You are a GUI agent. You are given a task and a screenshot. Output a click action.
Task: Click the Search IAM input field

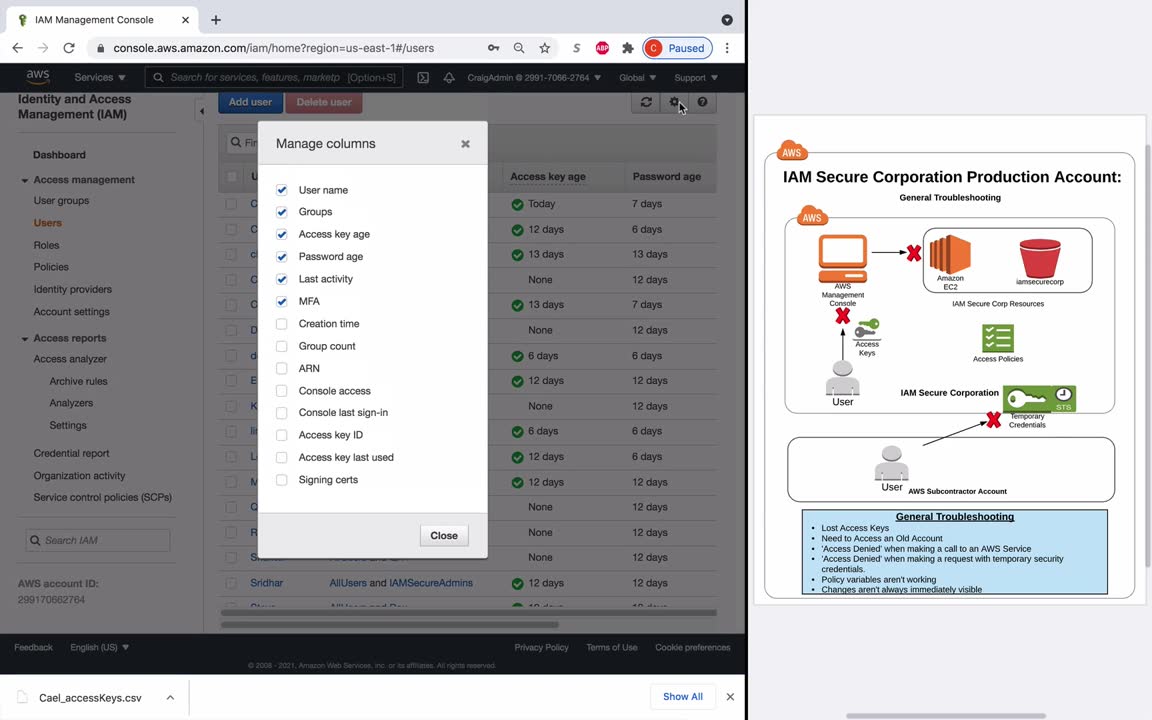click(98, 540)
